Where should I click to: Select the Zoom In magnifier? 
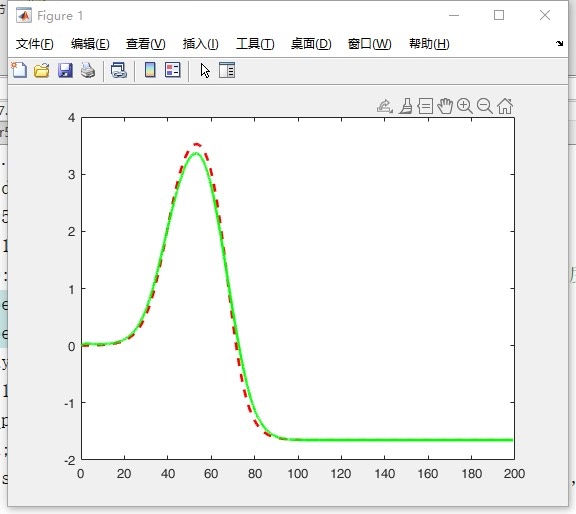(x=465, y=106)
